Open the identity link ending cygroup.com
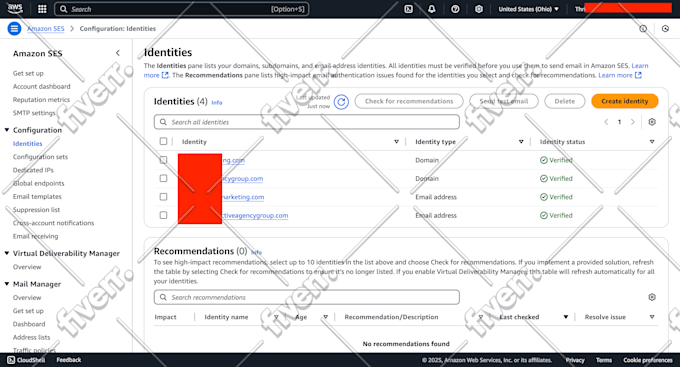Screen dimensions: 680x367 coord(242,178)
